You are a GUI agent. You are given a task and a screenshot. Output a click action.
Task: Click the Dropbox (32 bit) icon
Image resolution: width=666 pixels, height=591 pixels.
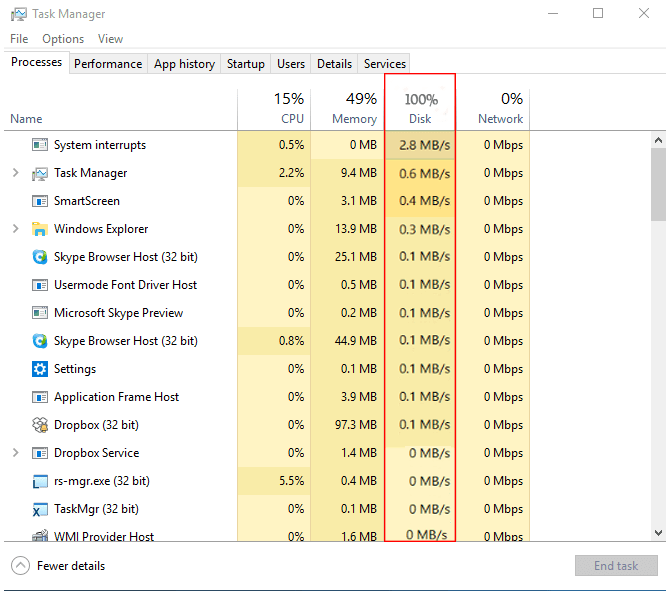[40, 425]
